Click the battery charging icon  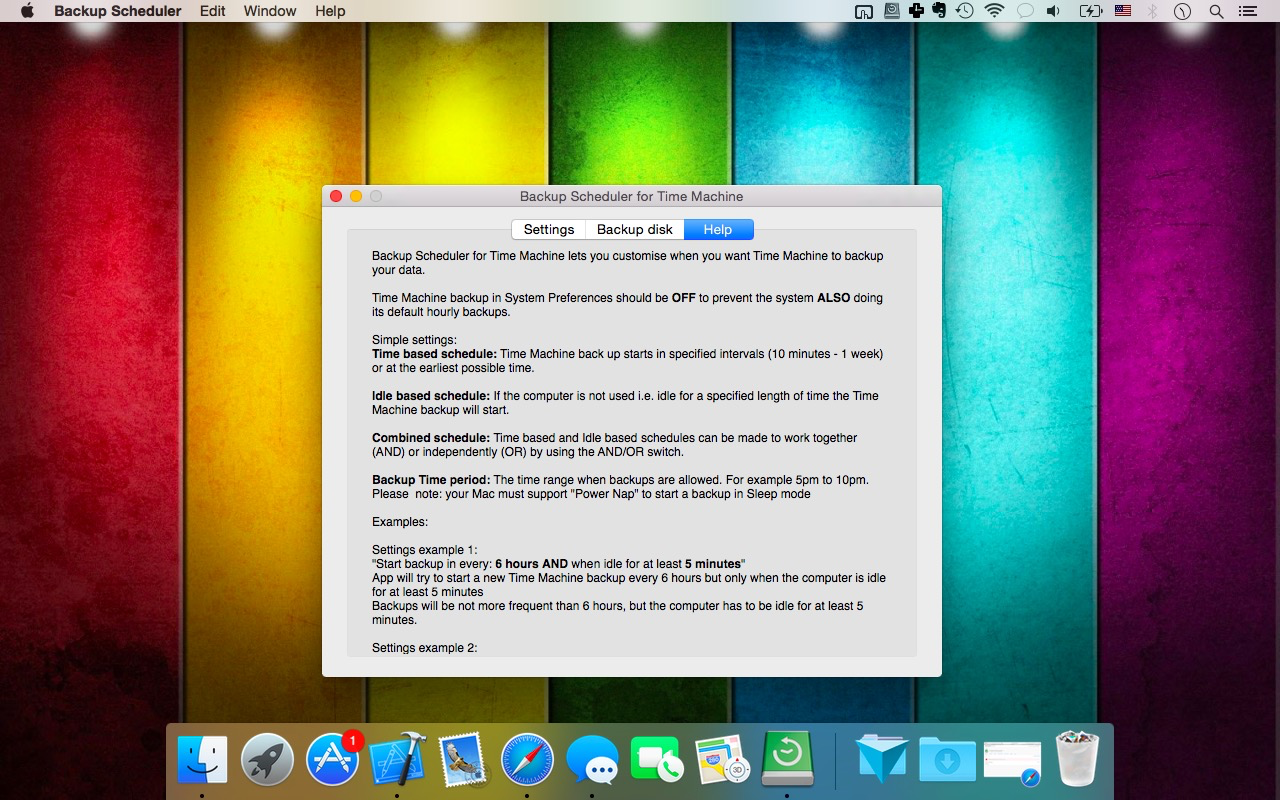(x=1091, y=11)
